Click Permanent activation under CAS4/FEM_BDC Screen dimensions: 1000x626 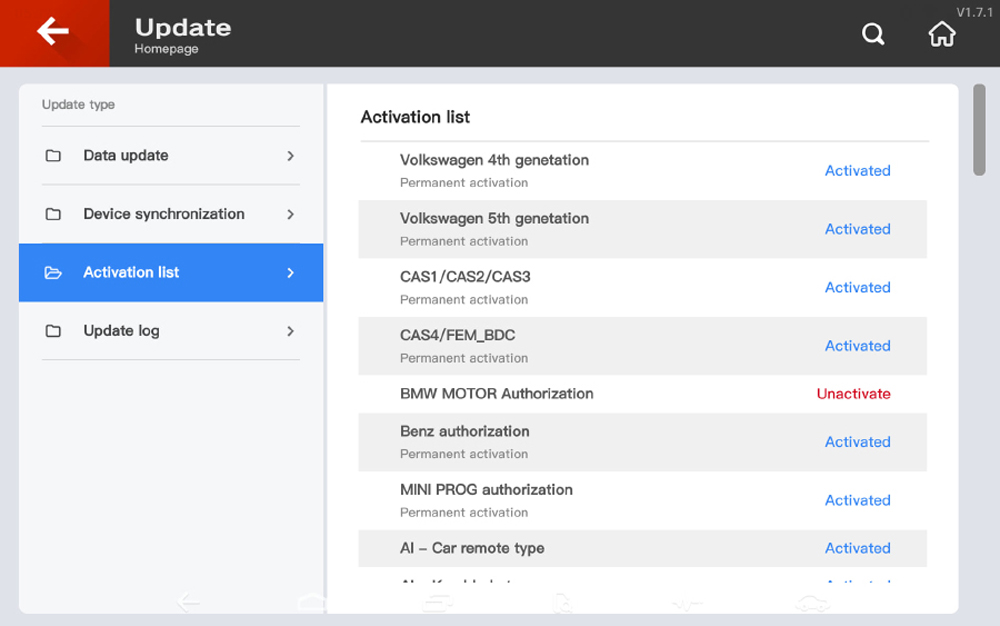coord(464,358)
